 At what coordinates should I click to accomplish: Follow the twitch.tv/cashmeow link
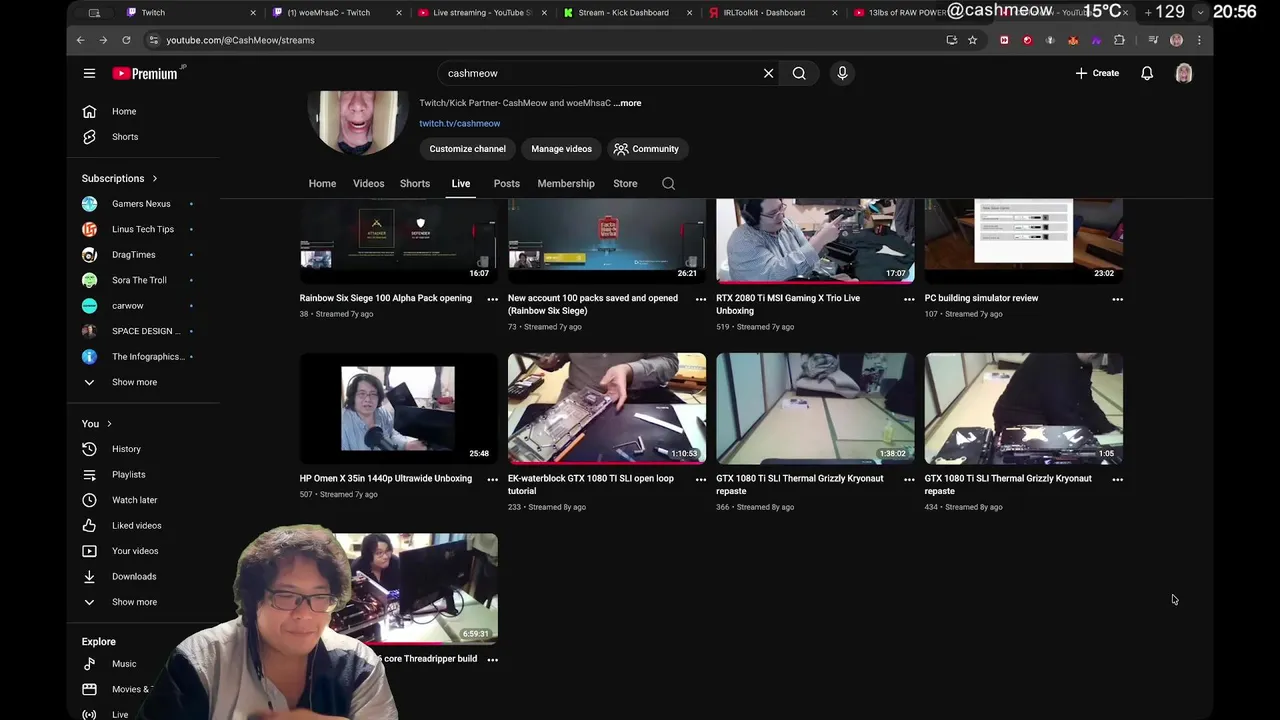click(460, 124)
